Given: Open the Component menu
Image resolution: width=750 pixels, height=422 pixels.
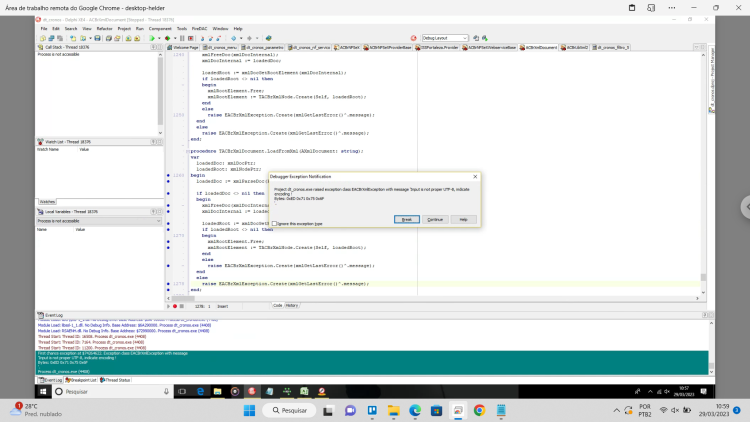Looking at the screenshot, I should 160,29.
